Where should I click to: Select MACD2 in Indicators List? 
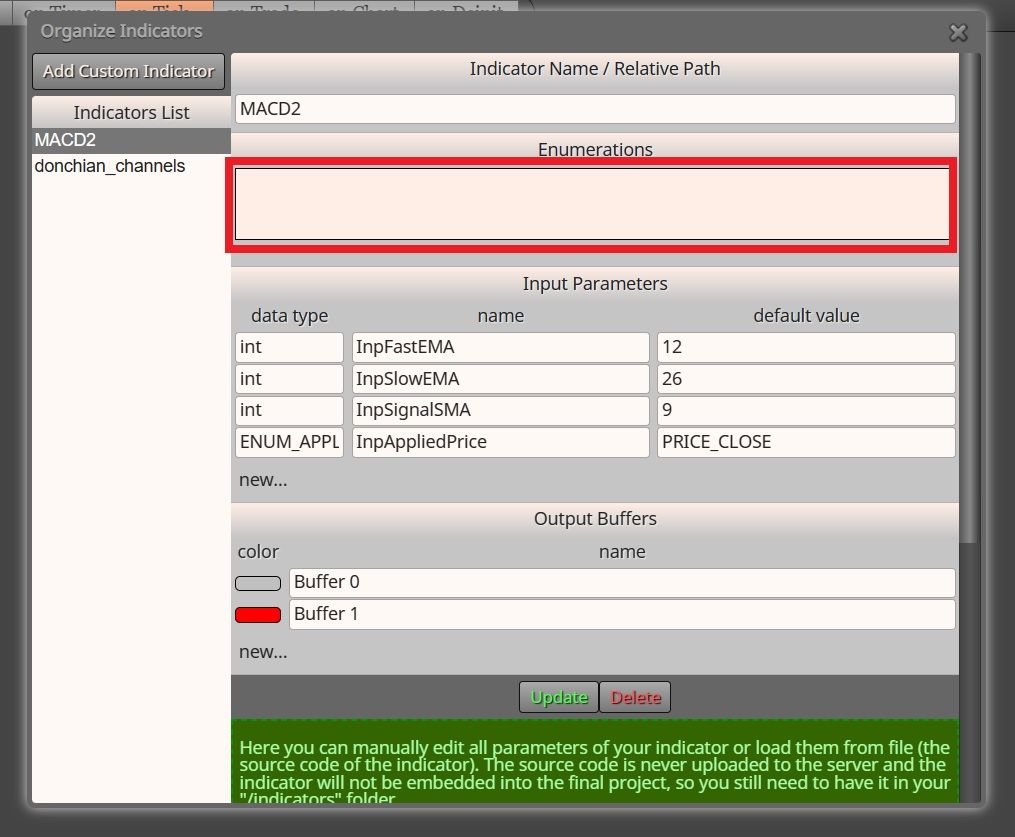[131, 140]
